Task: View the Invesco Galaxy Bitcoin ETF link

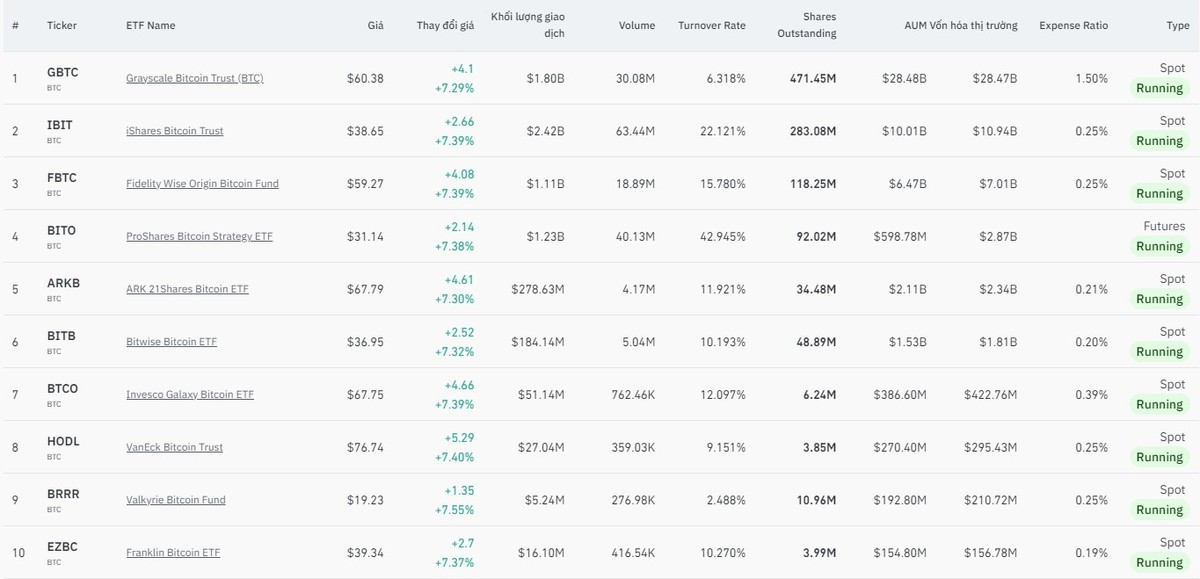Action: [189, 394]
